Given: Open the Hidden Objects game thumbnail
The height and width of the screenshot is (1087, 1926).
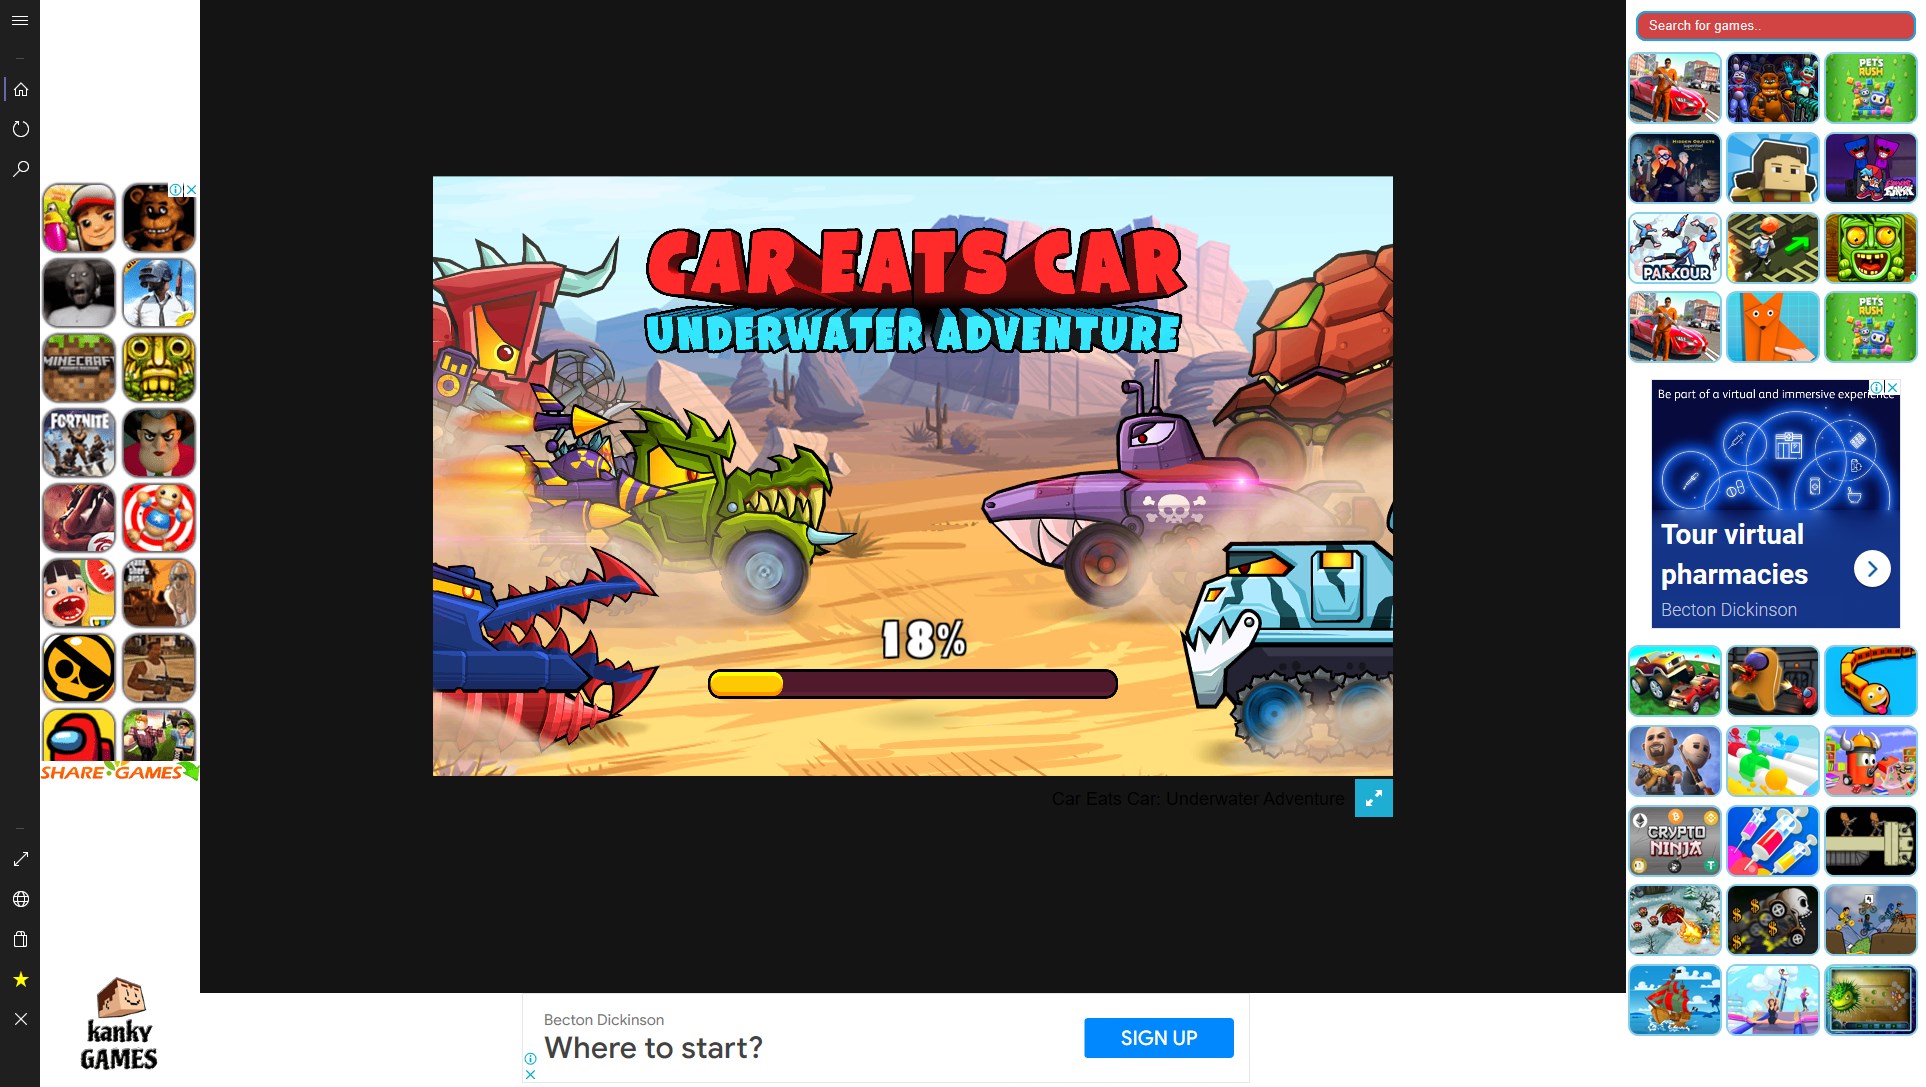Looking at the screenshot, I should tap(1674, 168).
